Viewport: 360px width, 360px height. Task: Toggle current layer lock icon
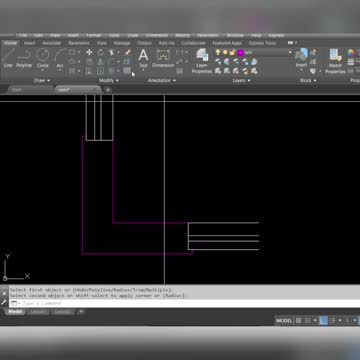tap(232, 52)
